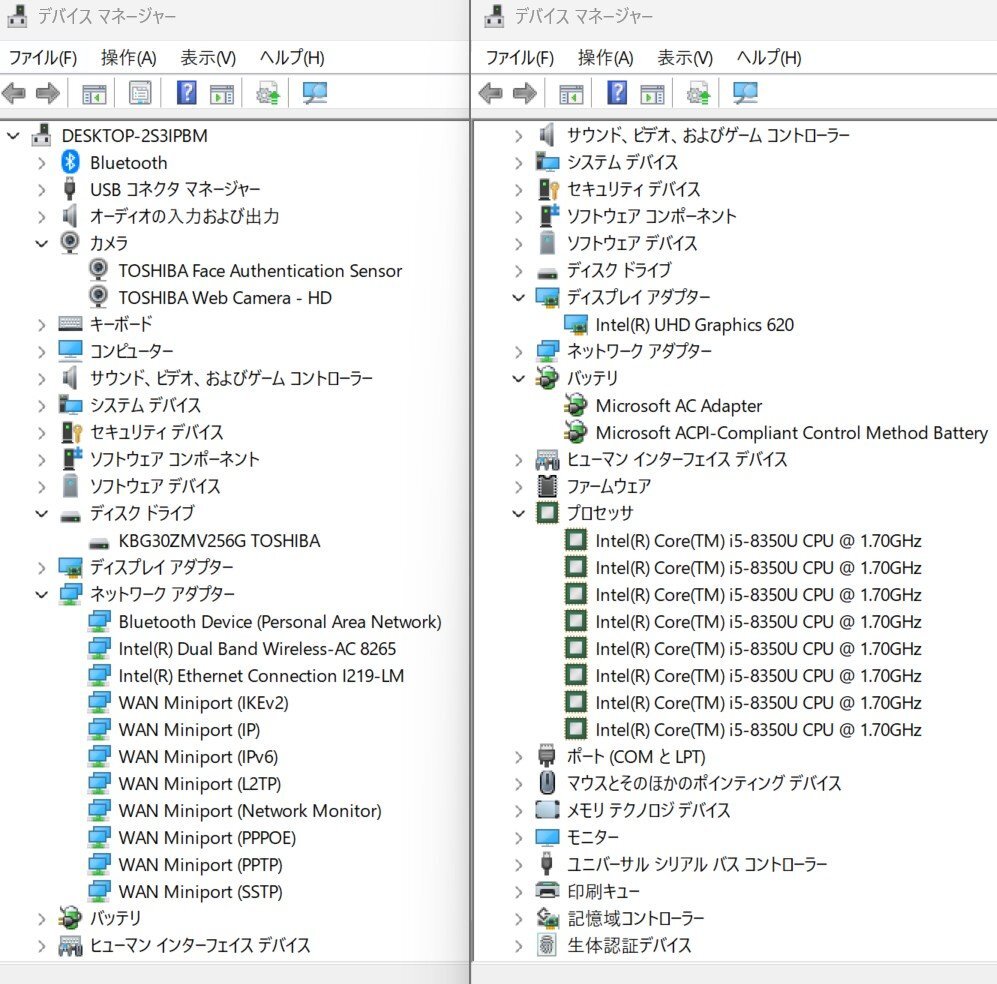The height and width of the screenshot is (984, 997).
Task: Collapse ディスプレイ アダプター in right window
Action: pyautogui.click(x=519, y=297)
